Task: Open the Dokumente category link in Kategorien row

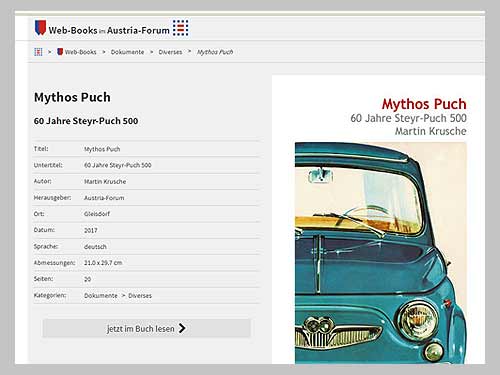Action: click(101, 296)
